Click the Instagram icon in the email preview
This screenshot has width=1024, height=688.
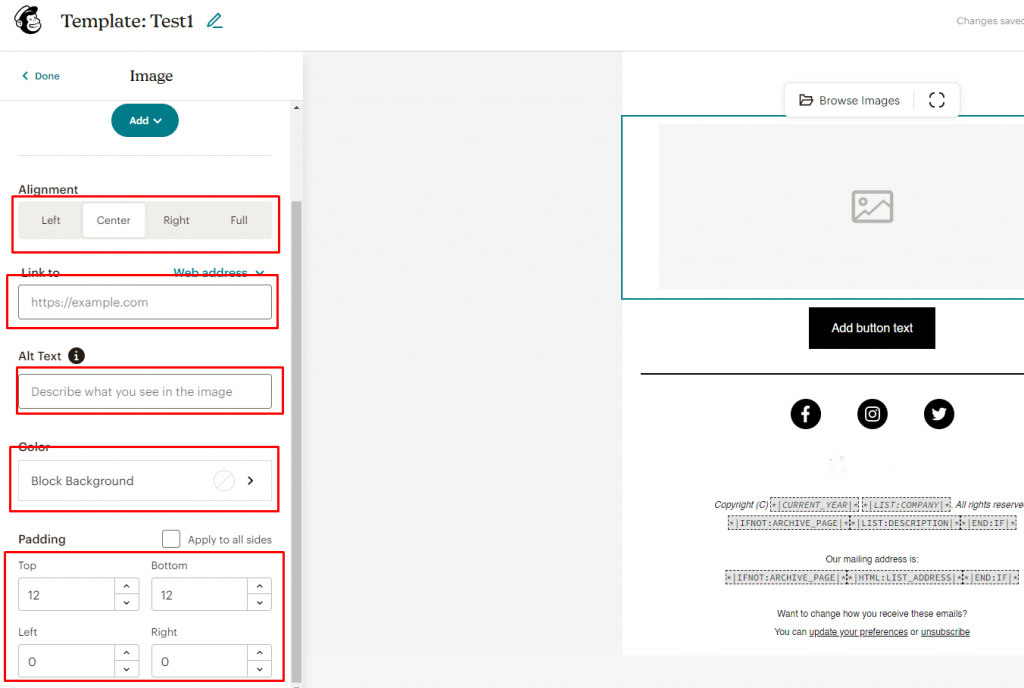(x=872, y=413)
